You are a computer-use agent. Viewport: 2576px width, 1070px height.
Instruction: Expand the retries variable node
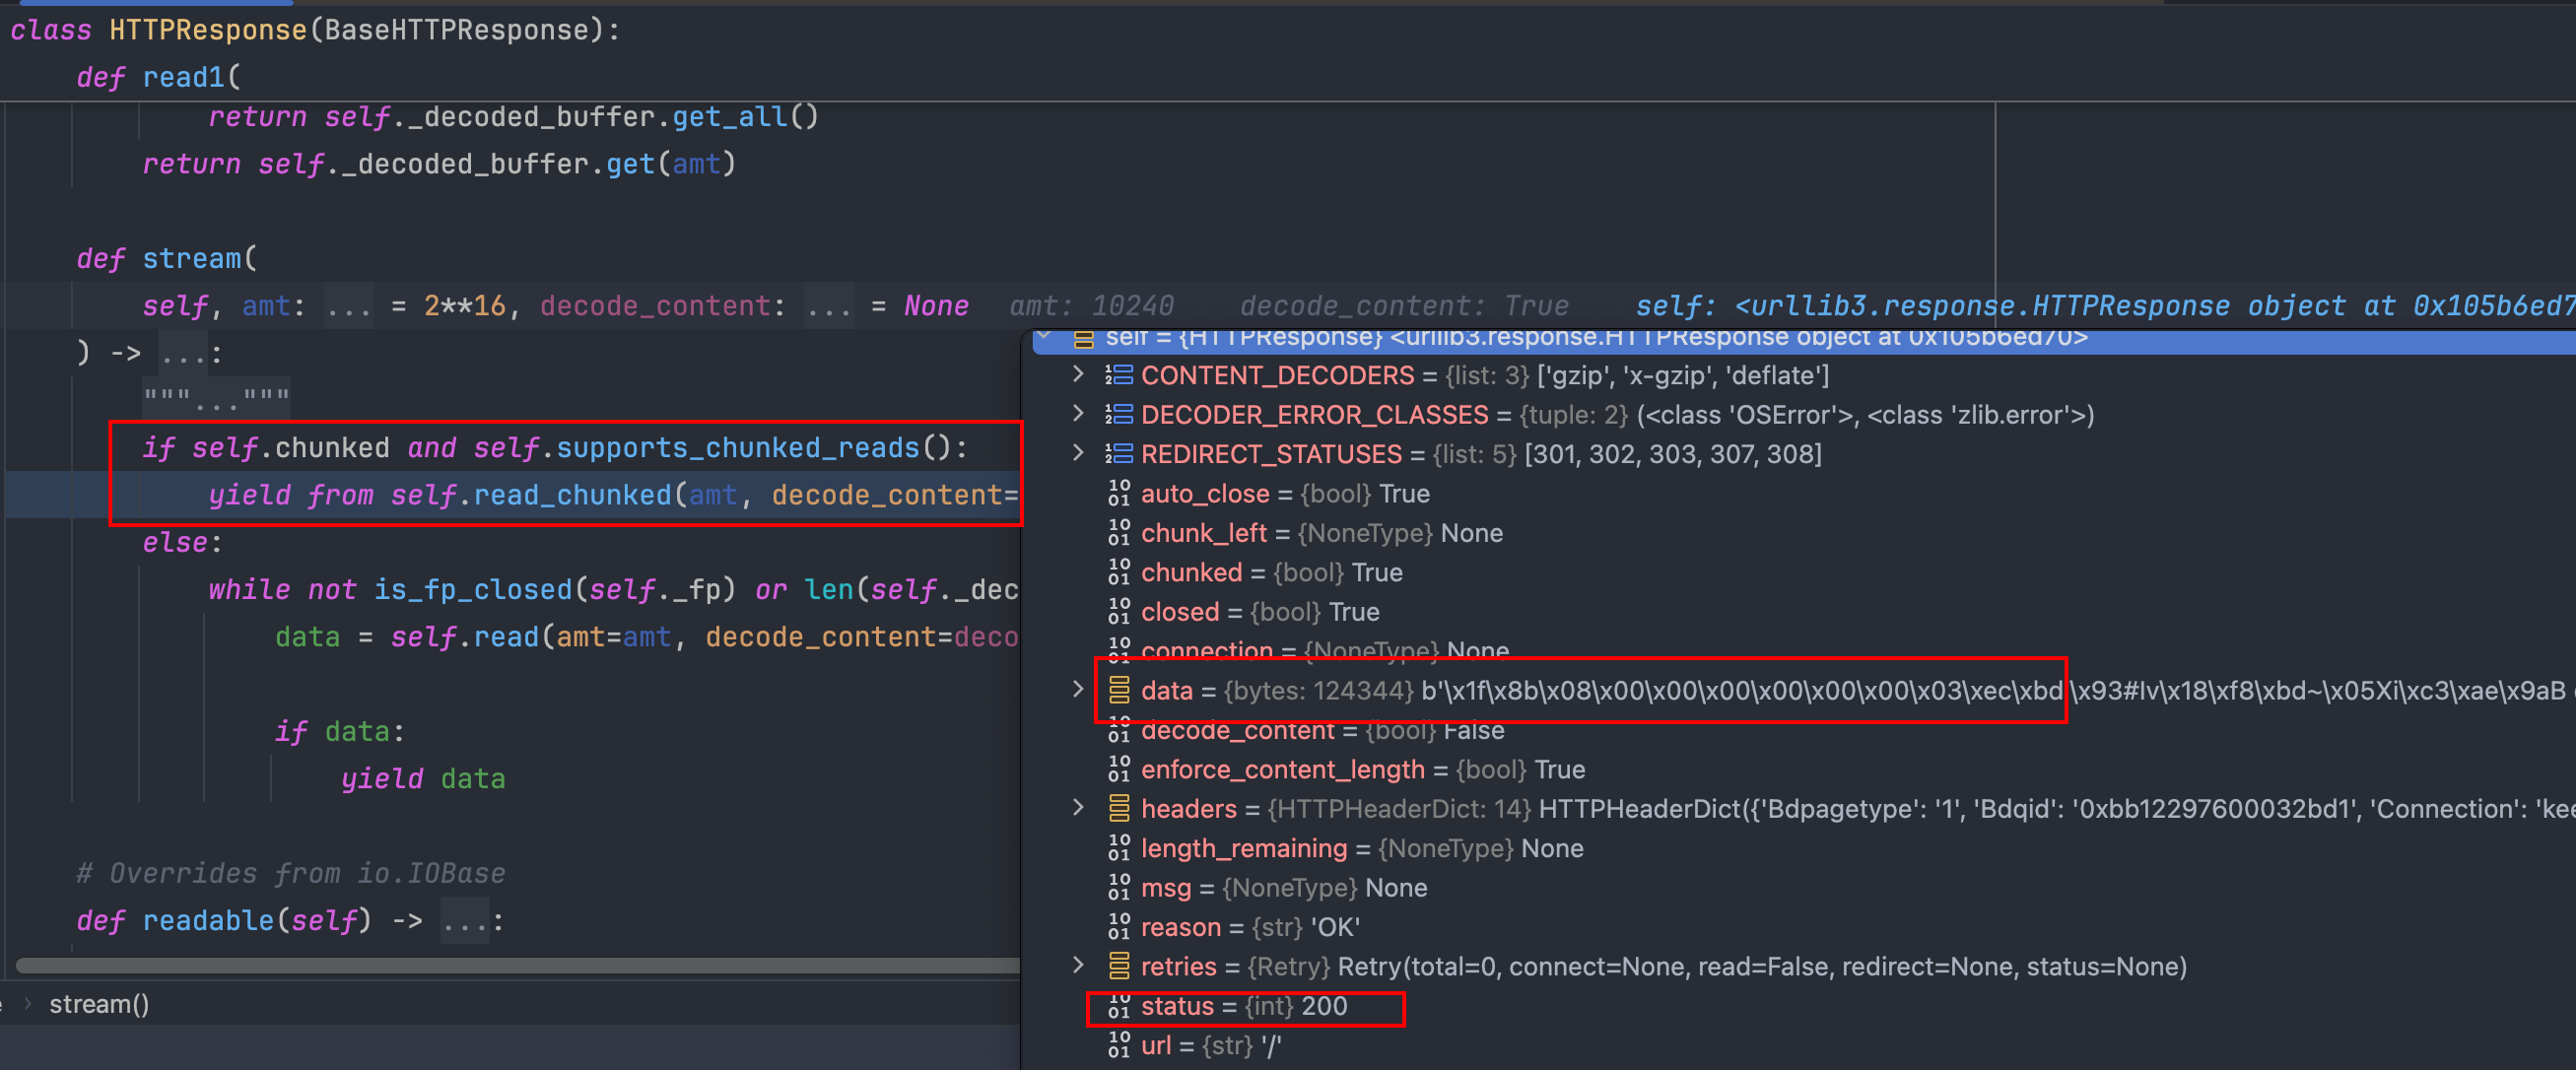click(x=1078, y=965)
